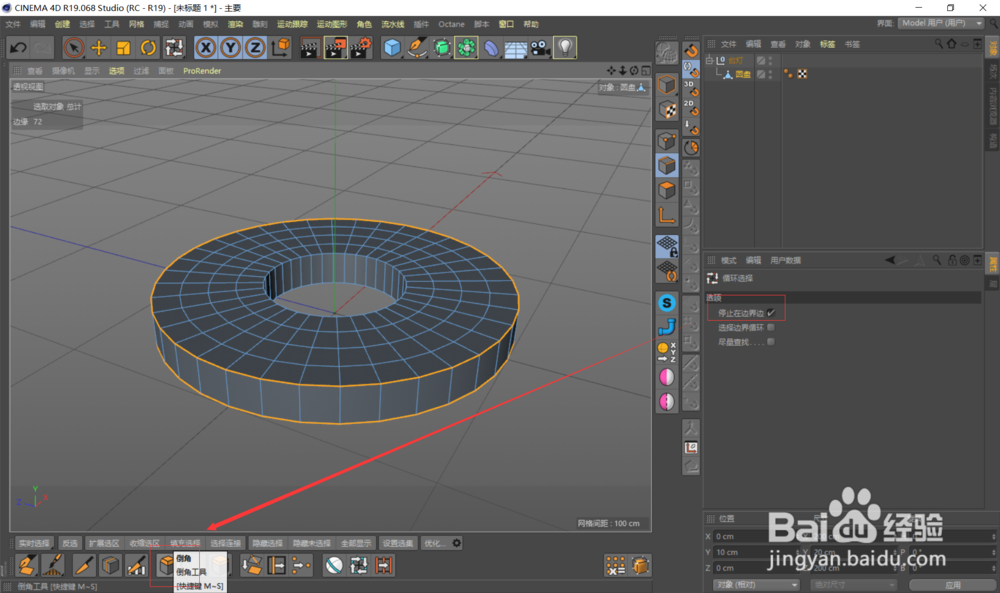Click the checkerboard texture tag on 圆盘
The width and height of the screenshot is (1000, 593).
click(x=802, y=74)
